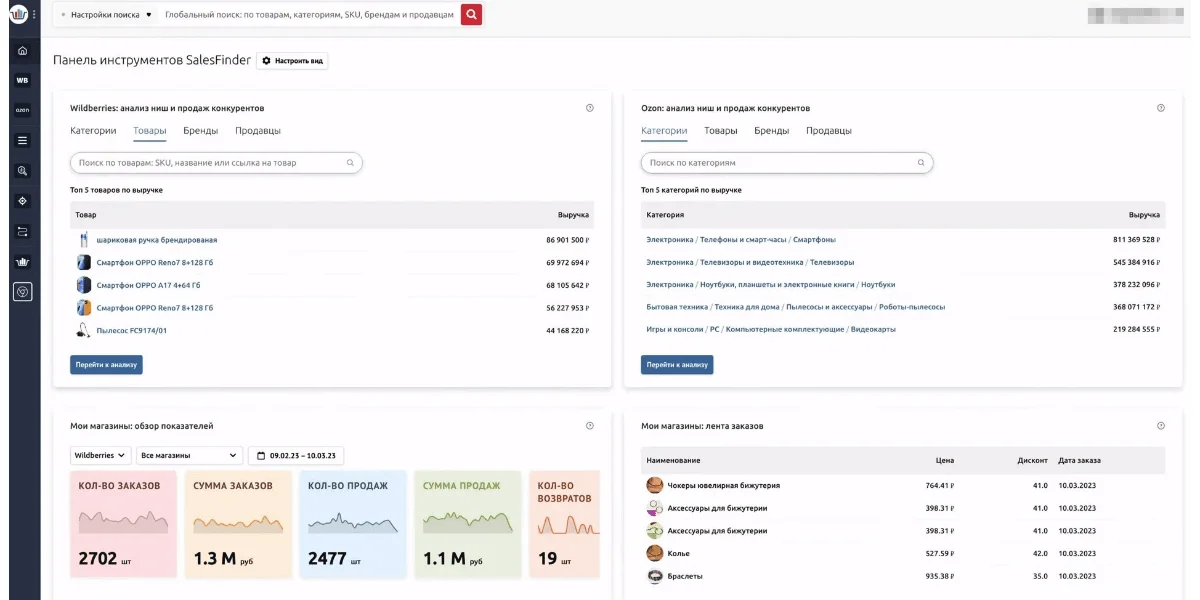
Task: Click help icon on order feed panel
Action: (1160, 426)
